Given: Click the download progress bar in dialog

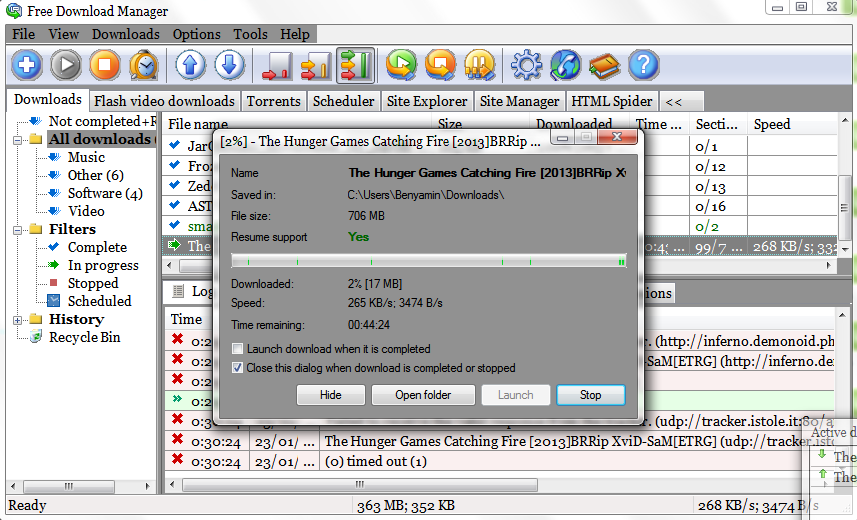Looking at the screenshot, I should point(428,261).
